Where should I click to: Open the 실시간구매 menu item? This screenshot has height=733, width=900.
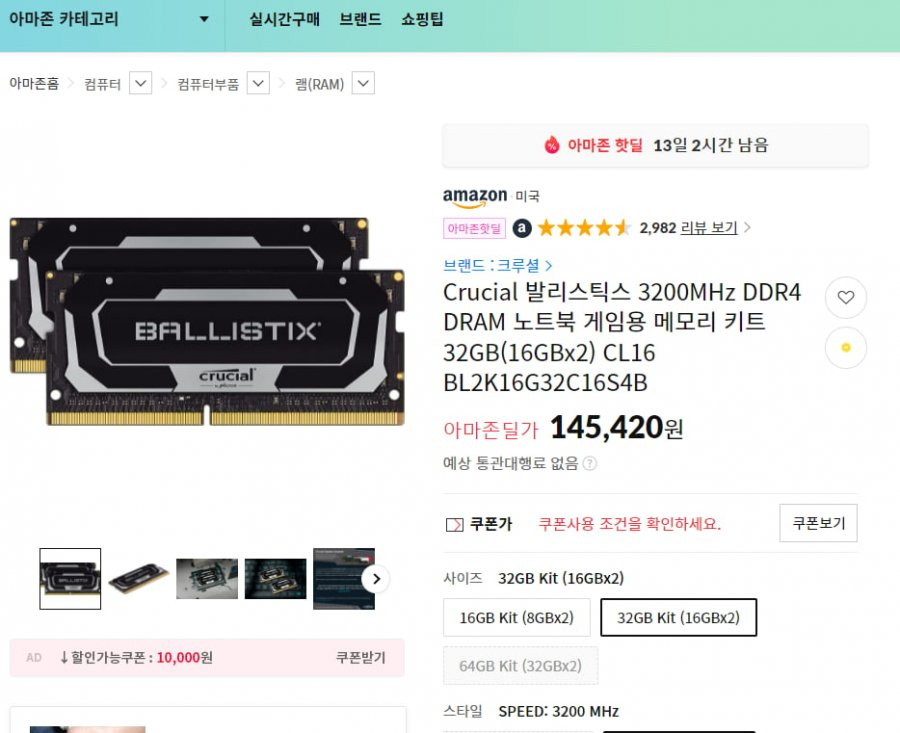click(x=284, y=19)
